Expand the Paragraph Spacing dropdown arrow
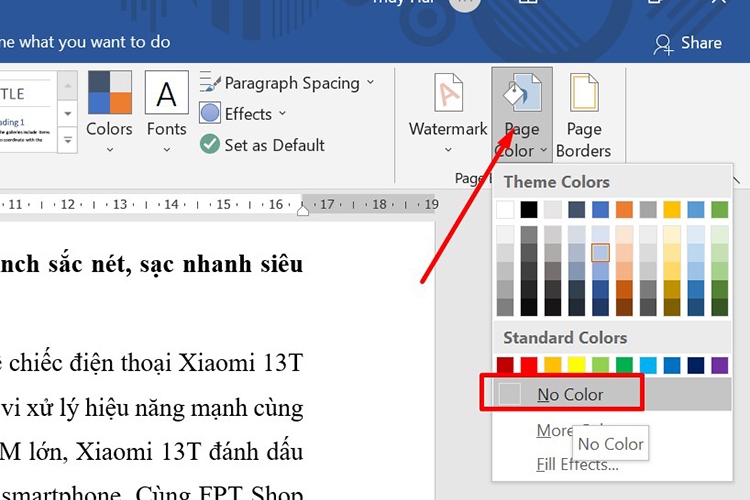This screenshot has width=750, height=500. pyautogui.click(x=371, y=82)
